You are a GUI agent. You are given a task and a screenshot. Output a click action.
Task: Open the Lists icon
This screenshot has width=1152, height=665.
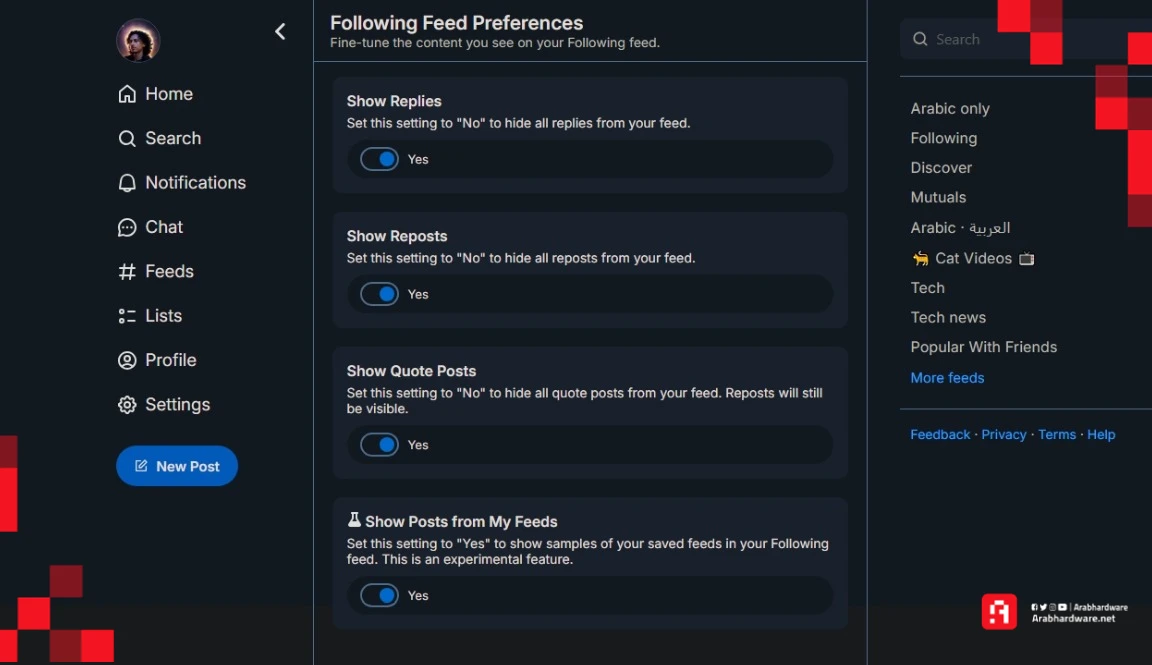[x=127, y=316]
